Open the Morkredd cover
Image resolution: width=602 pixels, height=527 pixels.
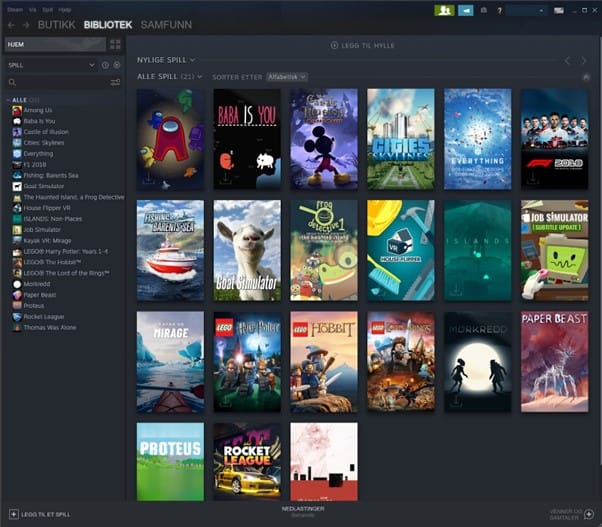(x=478, y=362)
